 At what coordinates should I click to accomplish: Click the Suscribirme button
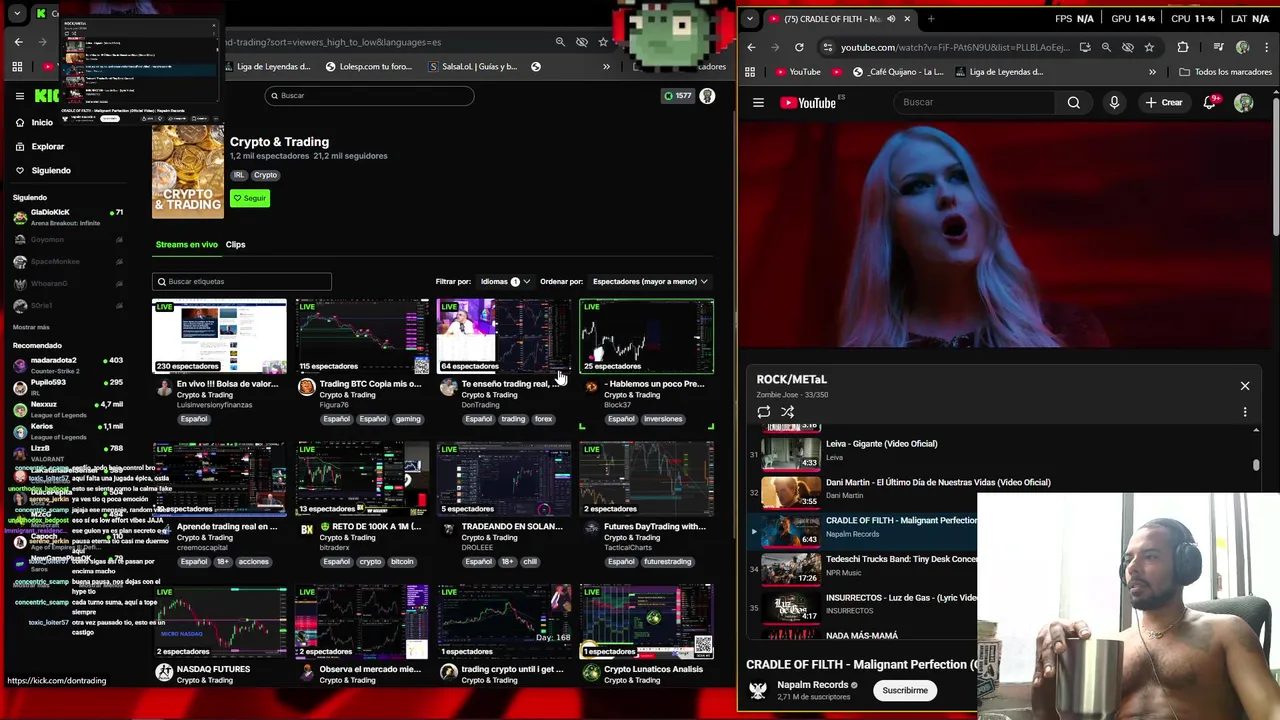coord(905,690)
